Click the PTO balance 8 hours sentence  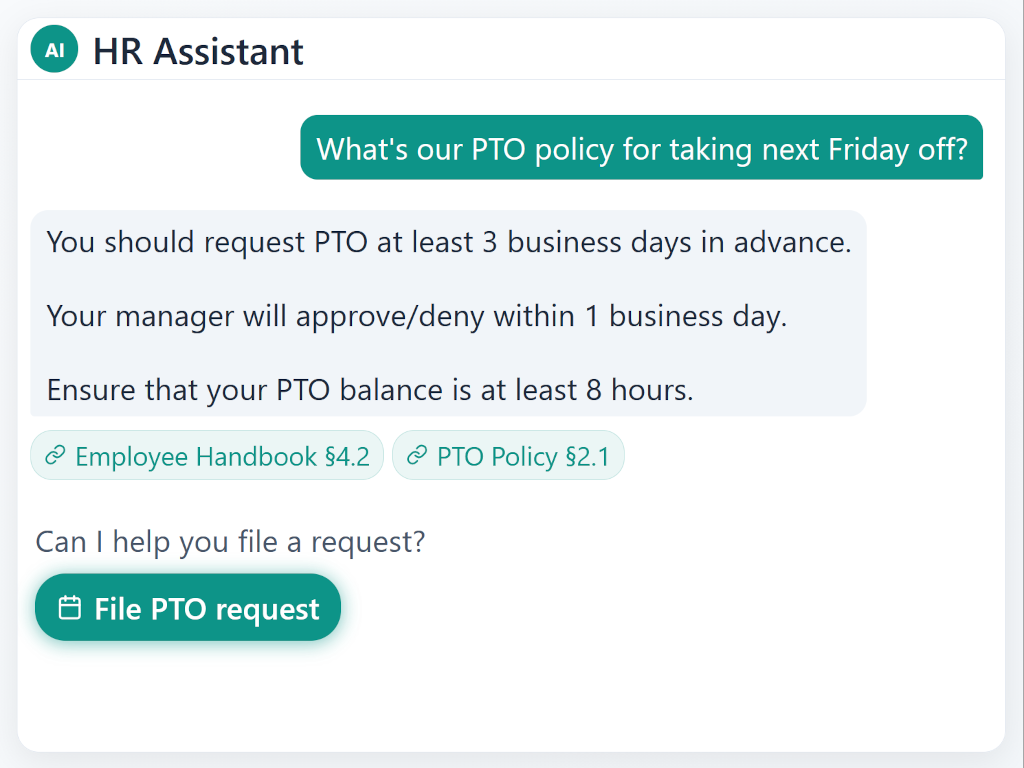point(369,389)
